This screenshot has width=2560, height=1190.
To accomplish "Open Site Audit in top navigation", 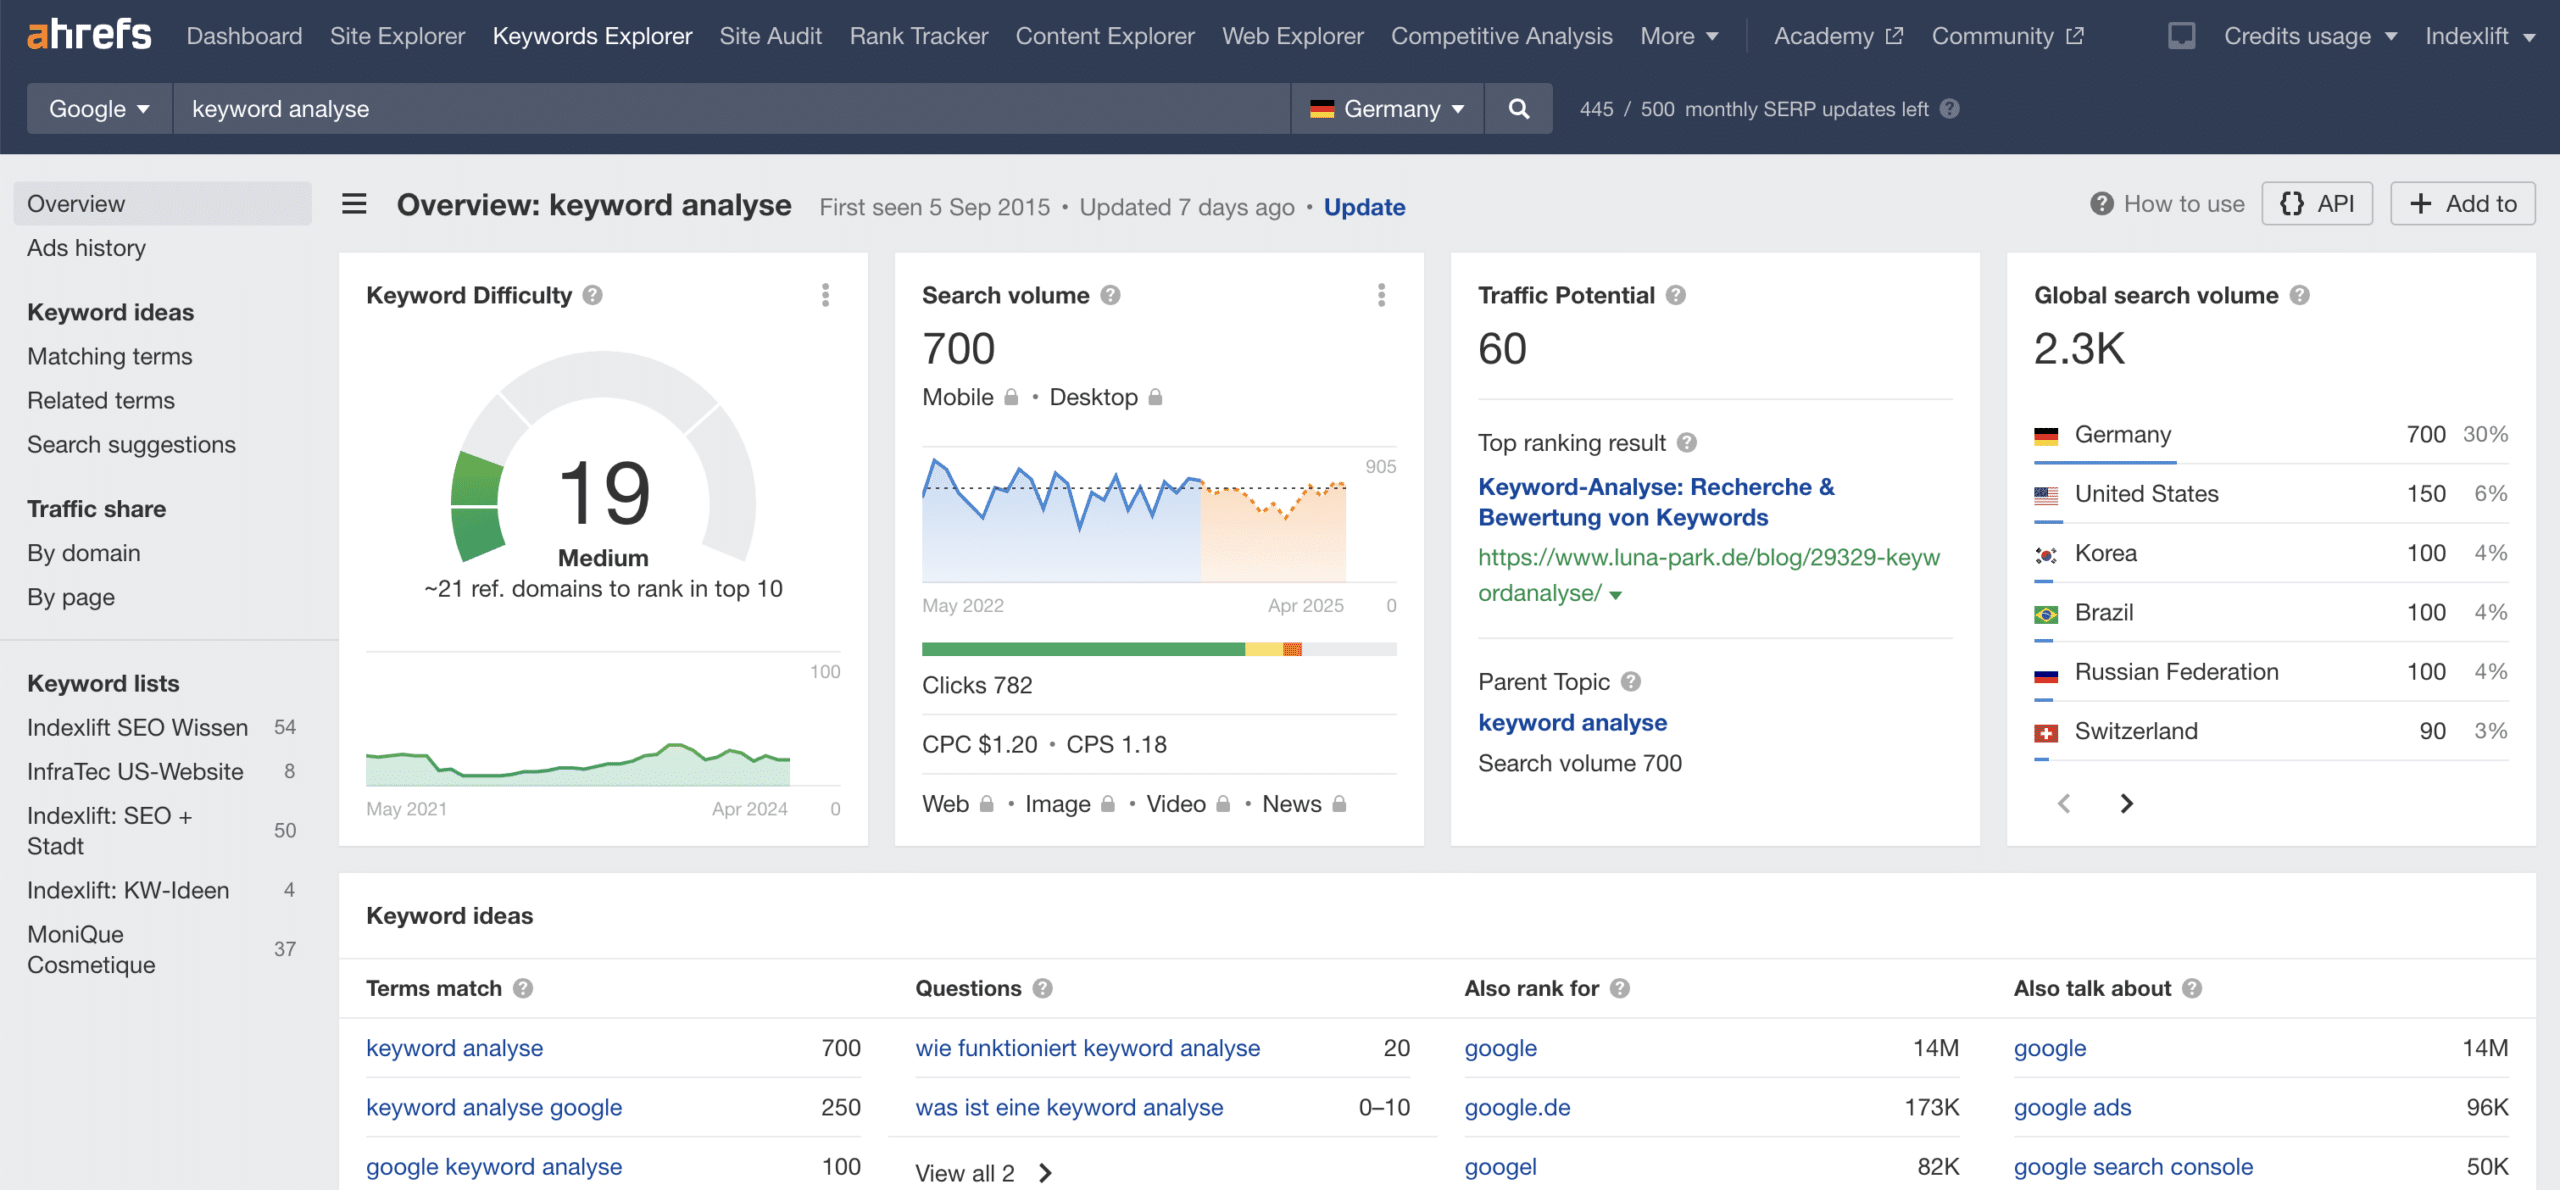I will click(x=770, y=36).
